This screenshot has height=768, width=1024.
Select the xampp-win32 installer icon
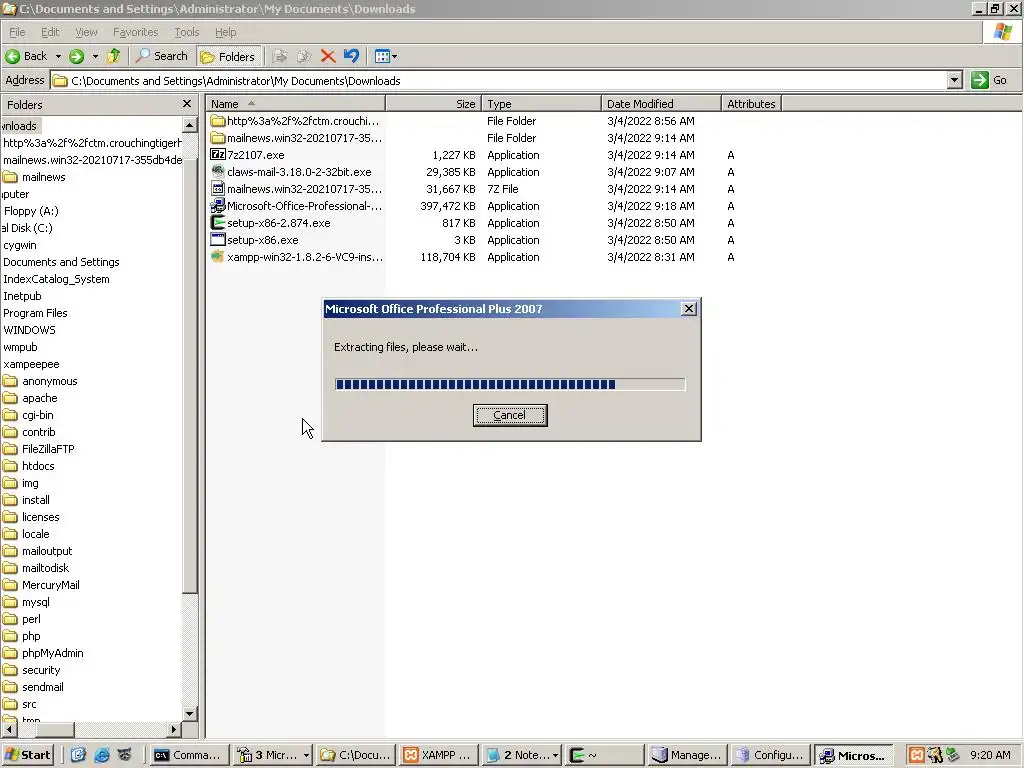pos(217,257)
